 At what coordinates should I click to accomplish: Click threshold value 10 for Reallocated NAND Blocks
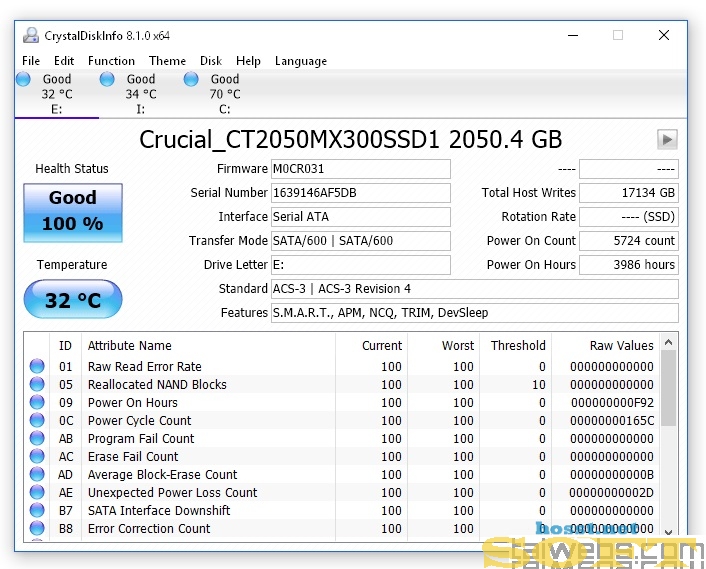click(x=539, y=384)
